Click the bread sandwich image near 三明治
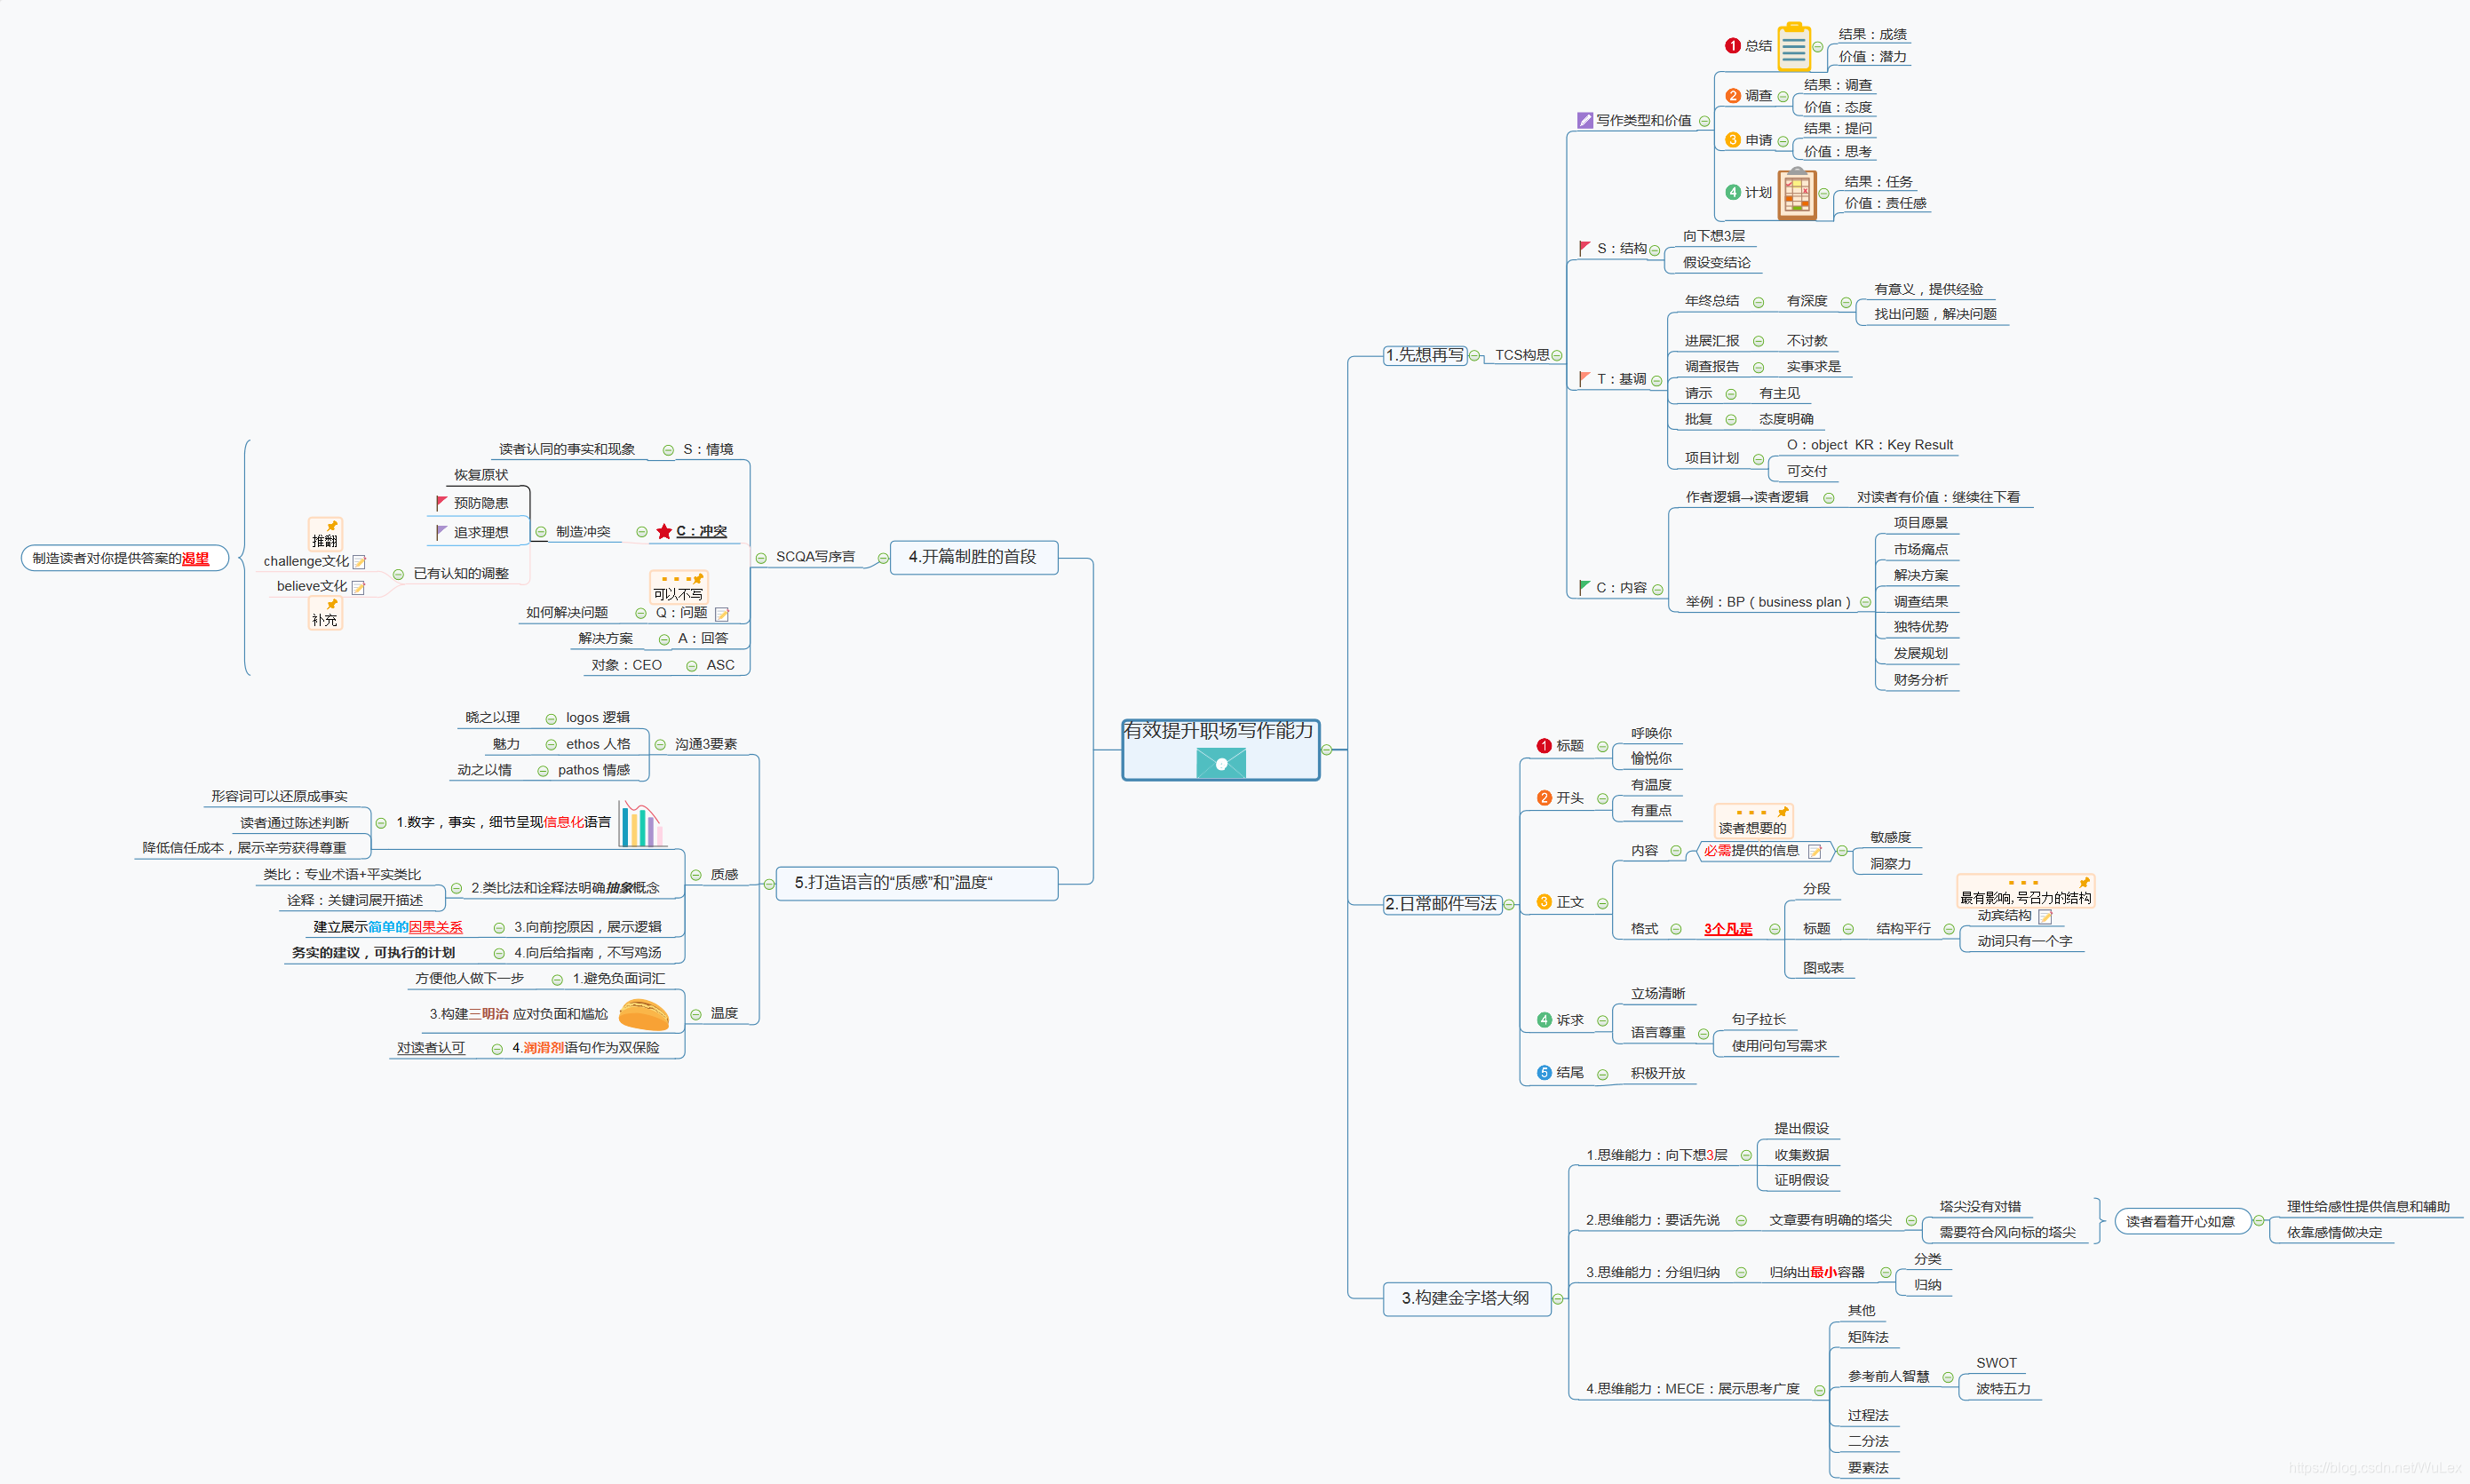Screen dimensions: 2470x1484 click(x=643, y=1014)
